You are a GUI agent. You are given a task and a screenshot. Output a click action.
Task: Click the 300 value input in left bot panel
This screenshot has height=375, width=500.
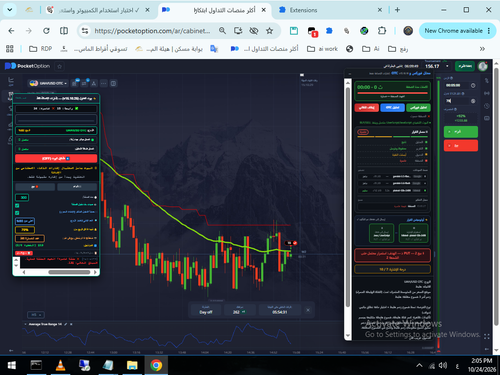point(22,198)
